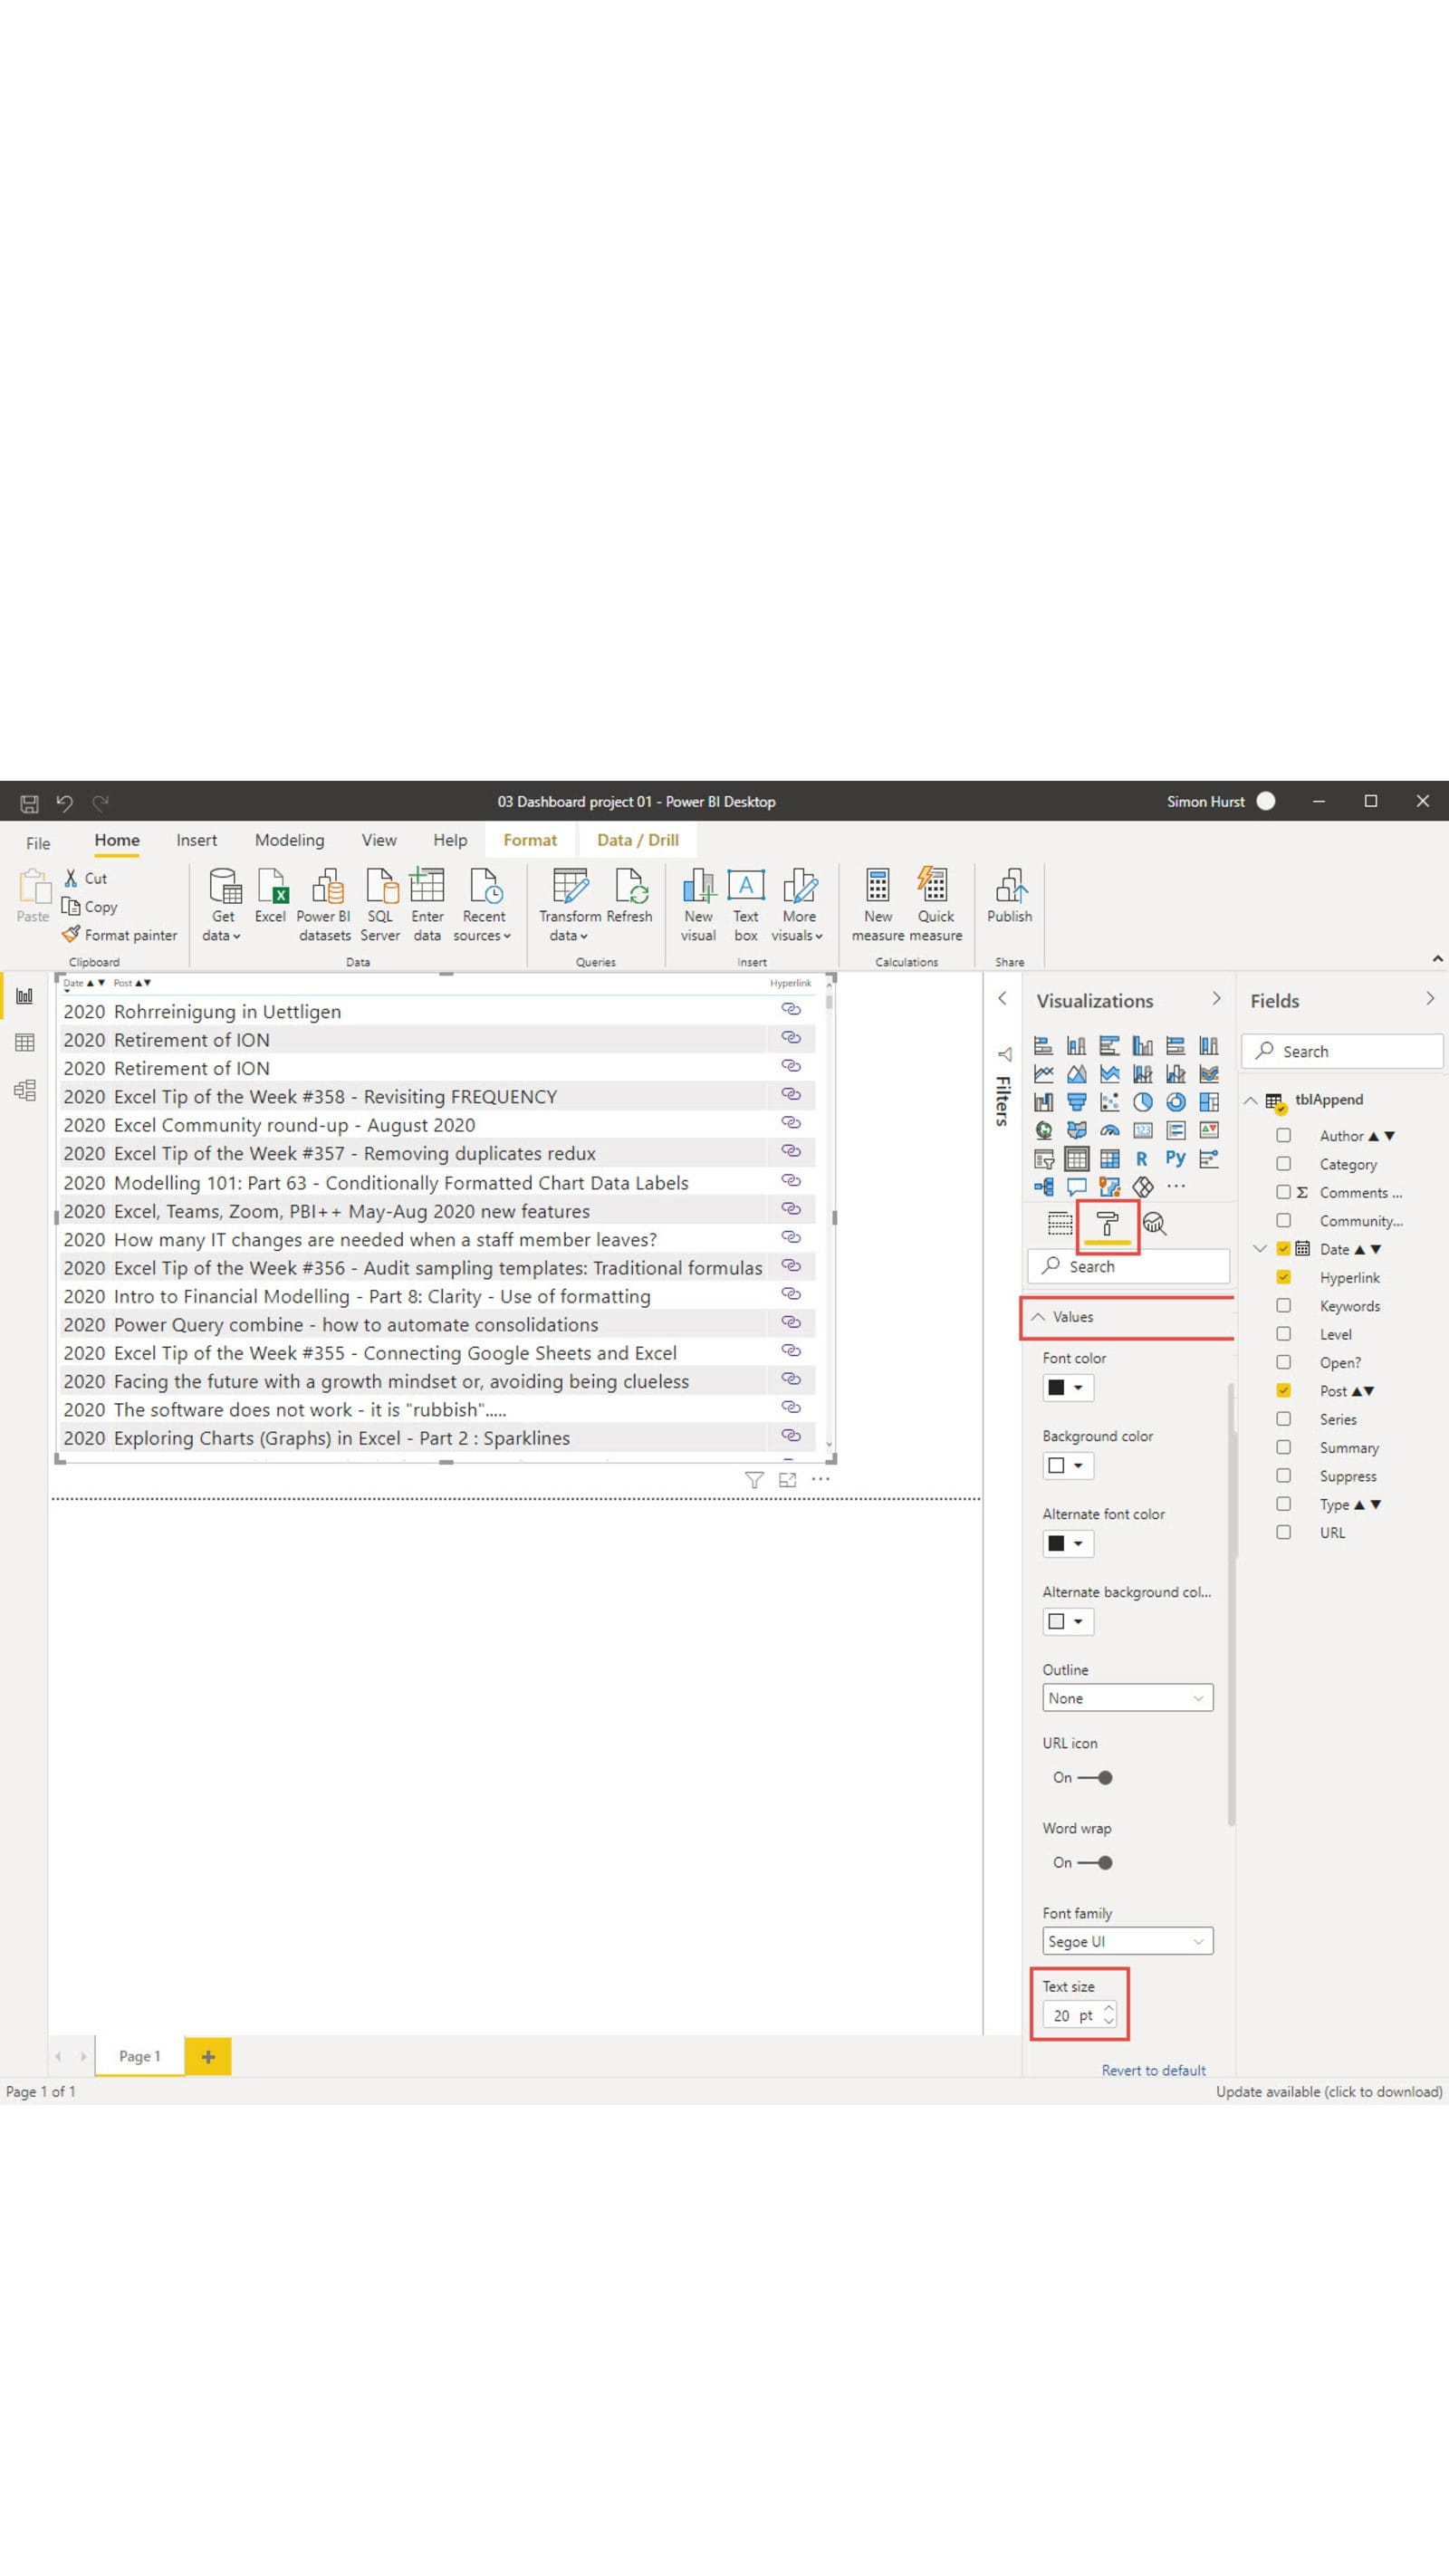Viewport: 1449px width, 2576px height.
Task: Open the File menu
Action: click(38, 842)
